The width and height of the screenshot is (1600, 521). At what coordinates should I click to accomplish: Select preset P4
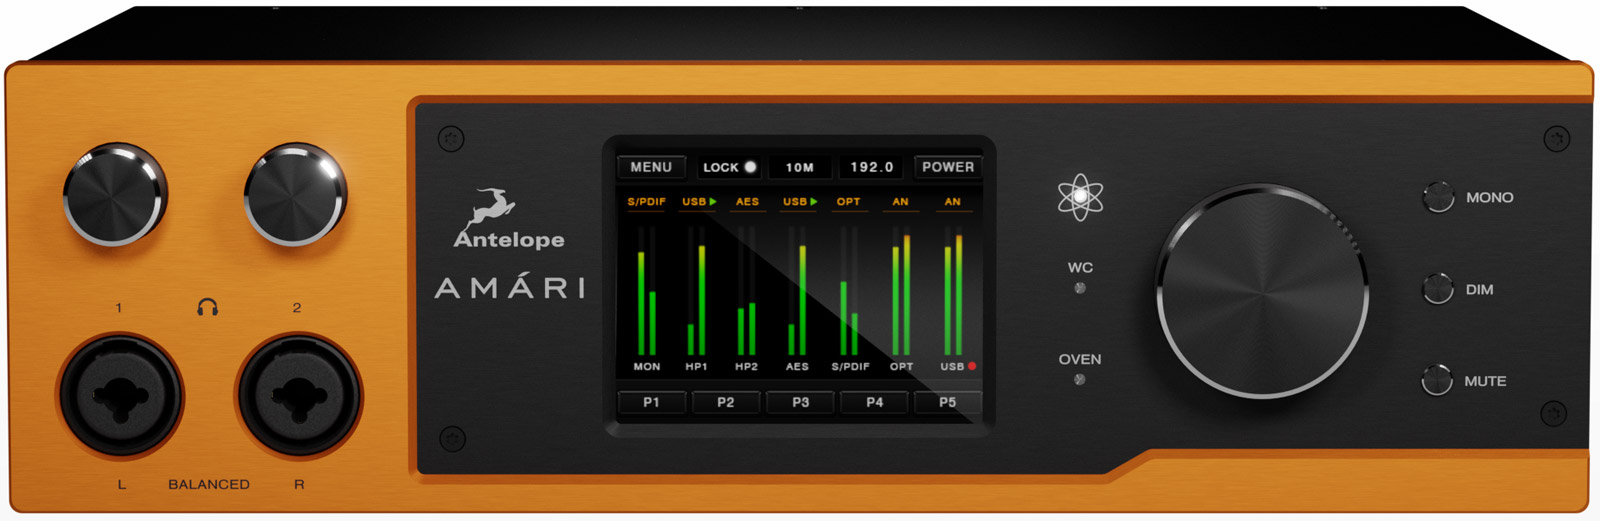[874, 403]
